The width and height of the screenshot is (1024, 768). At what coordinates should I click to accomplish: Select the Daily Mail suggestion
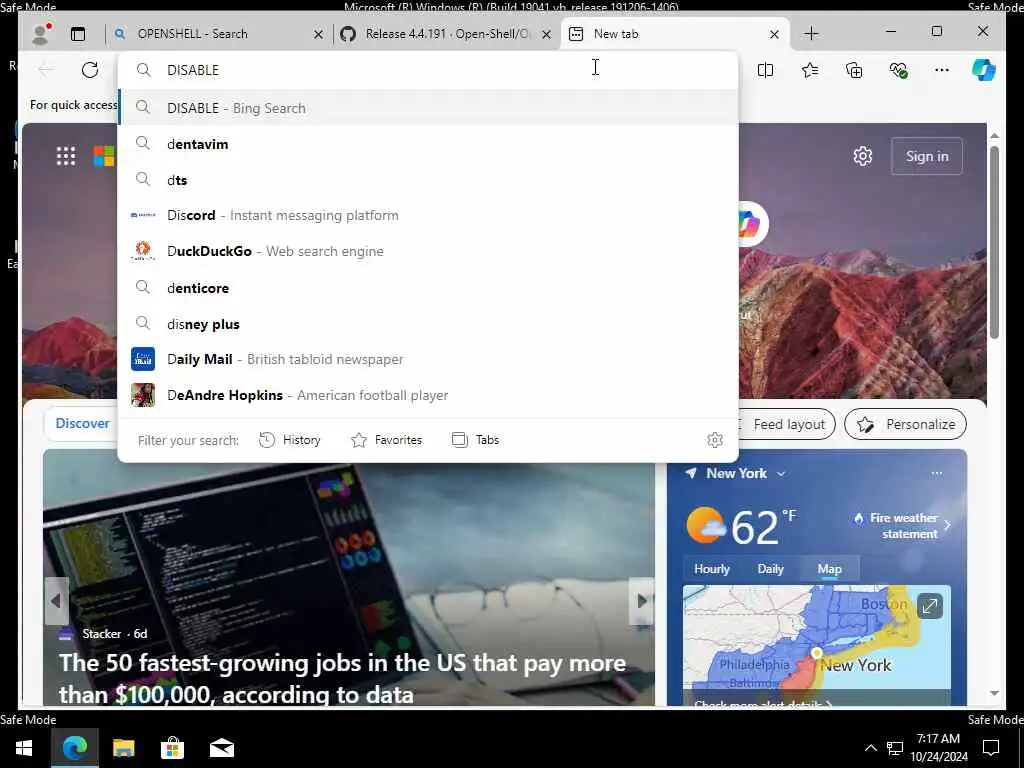[428, 359]
